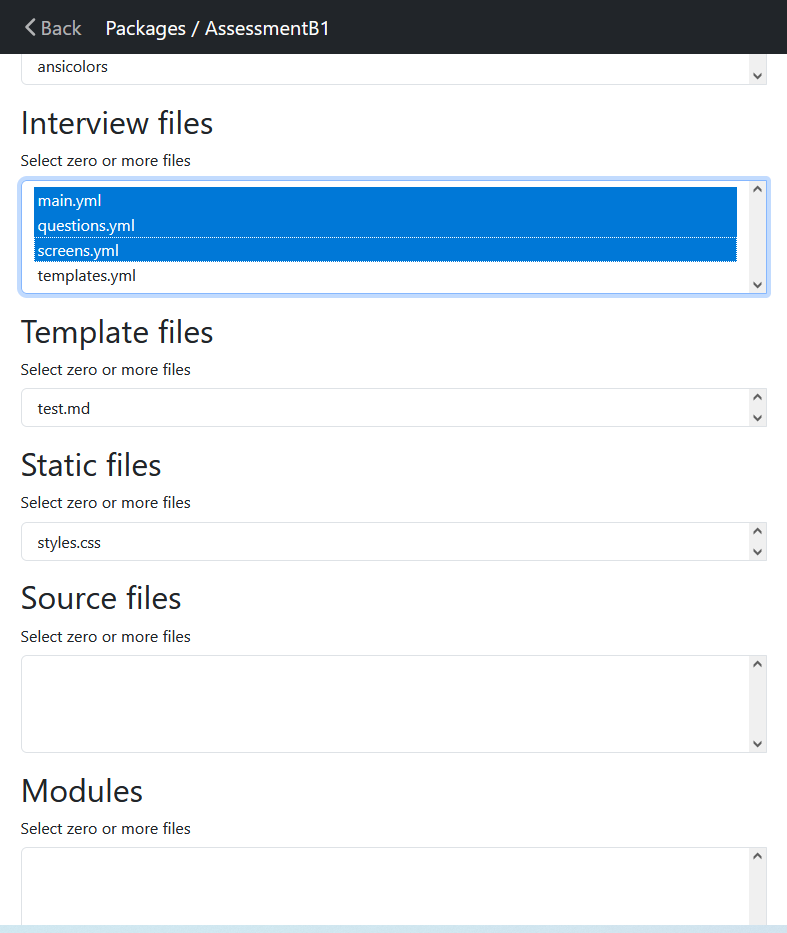Click up arrow of Template files list
The width and height of the screenshot is (787, 933).
pyautogui.click(x=757, y=398)
